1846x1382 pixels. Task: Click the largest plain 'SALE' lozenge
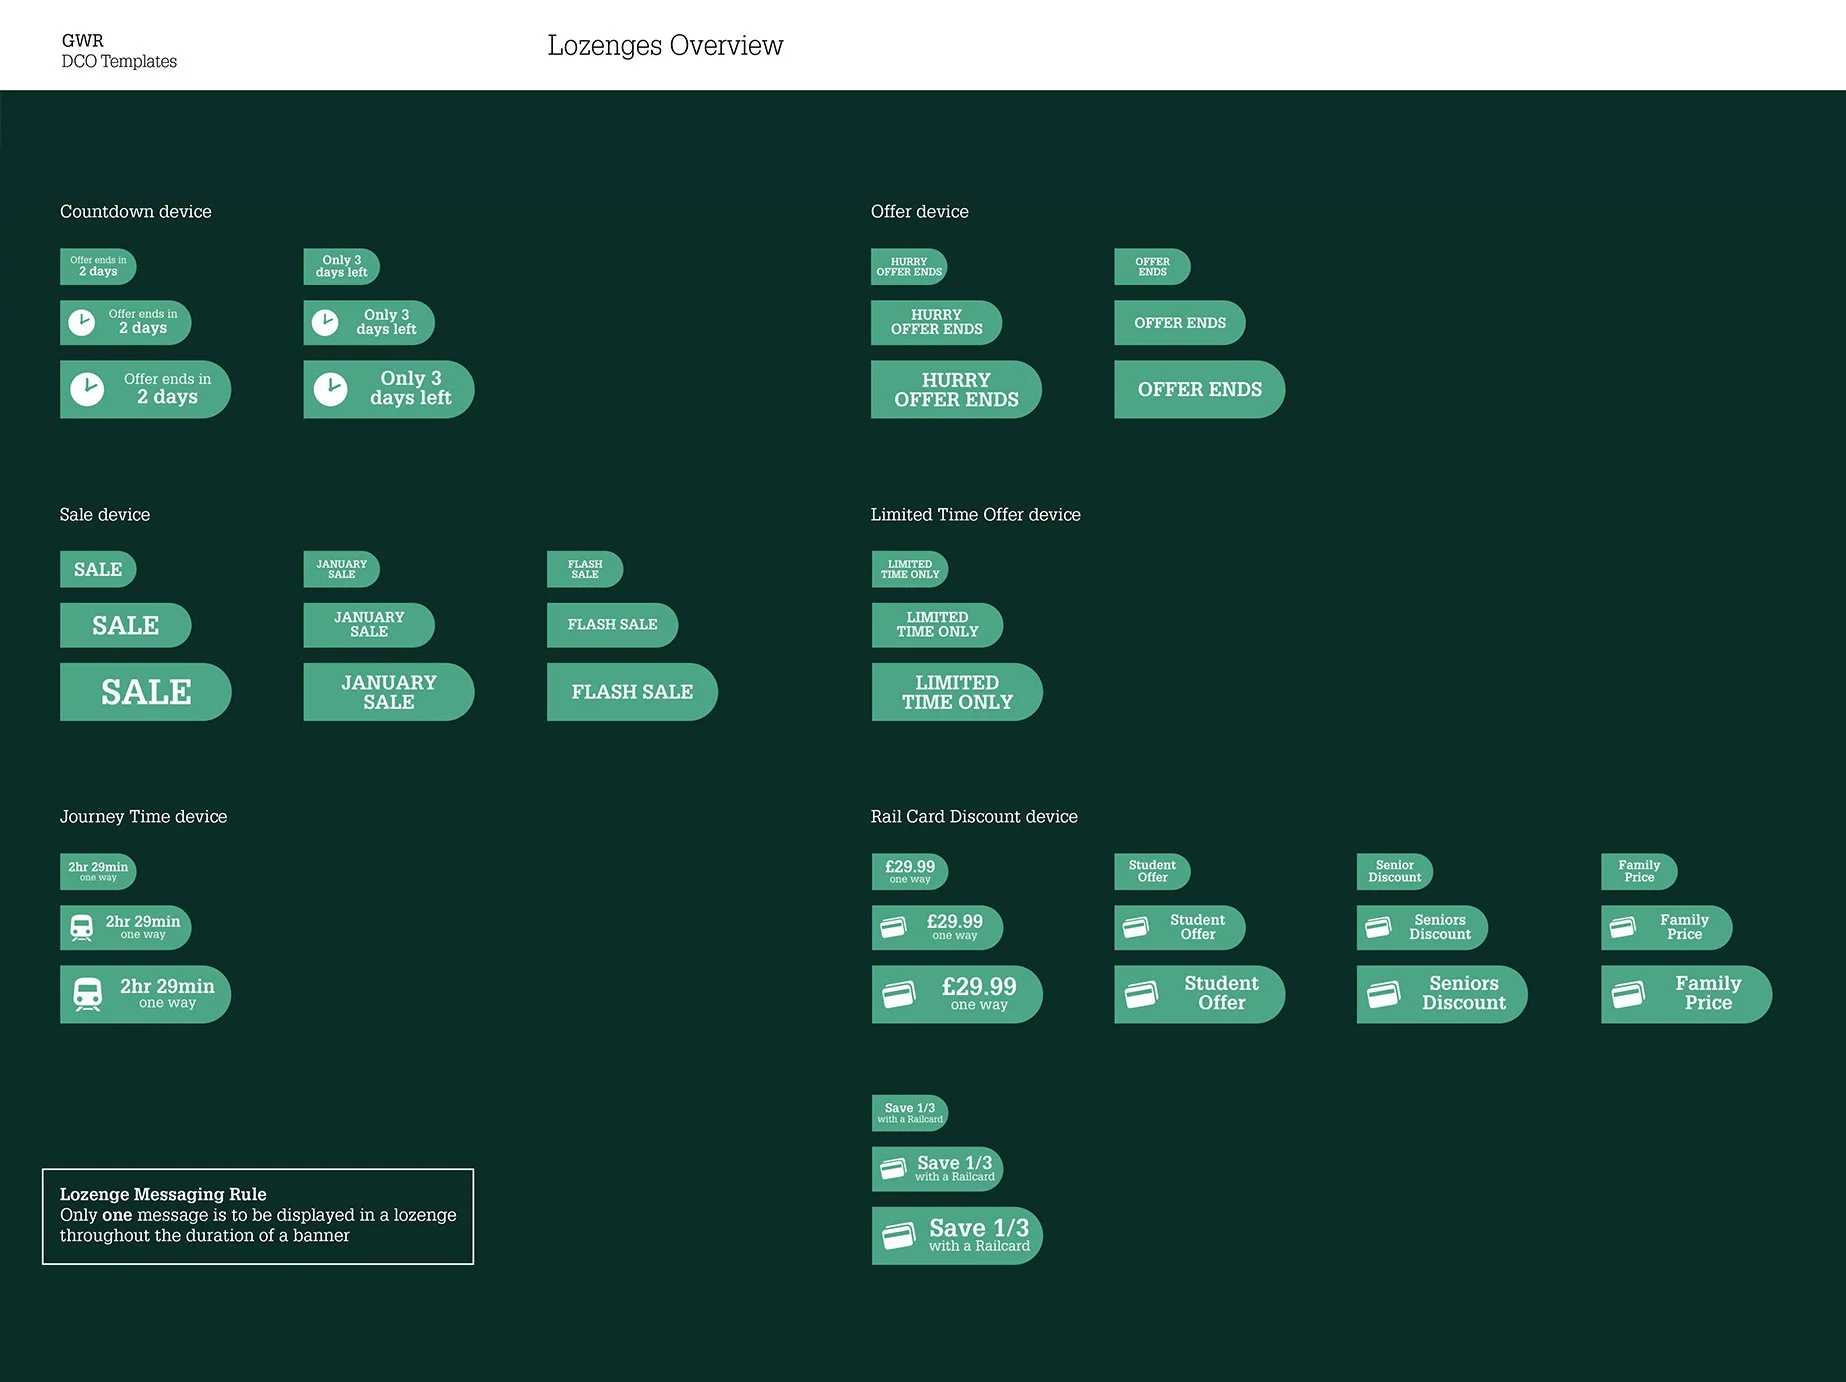[x=145, y=691]
